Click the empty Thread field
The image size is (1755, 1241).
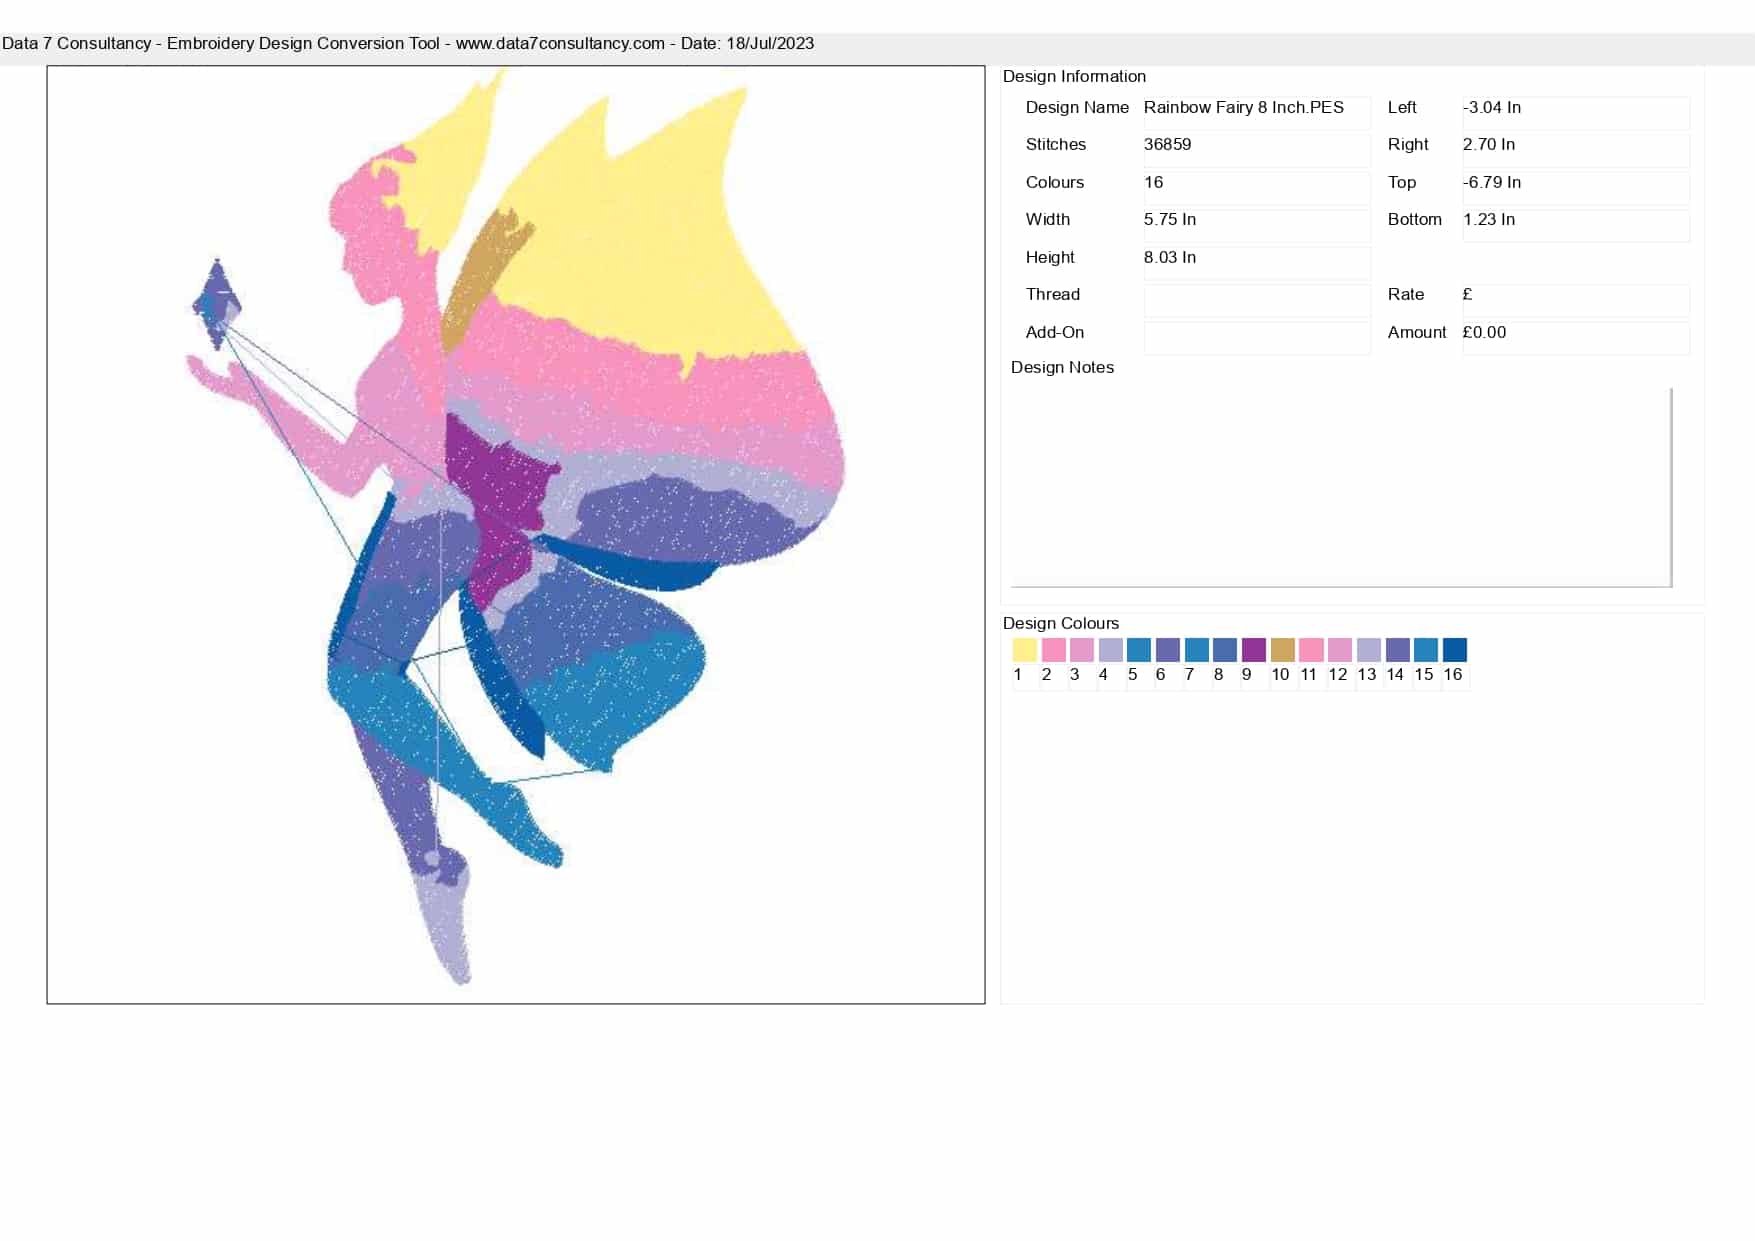(1257, 300)
